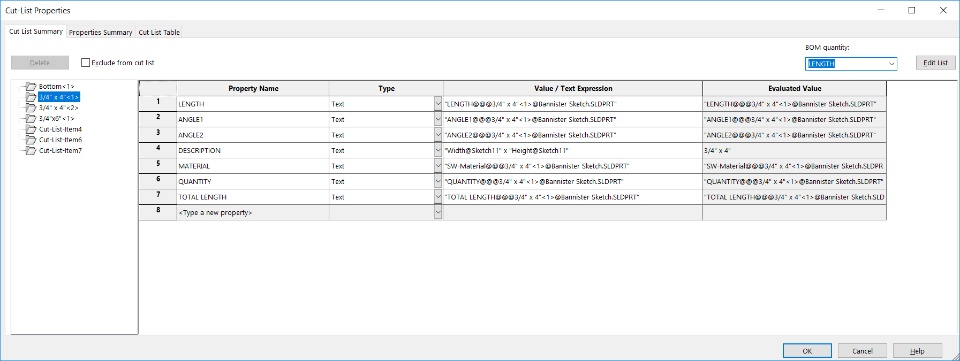Open Type dropdown for QUANTITY row
Viewport: 960px width, 361px height.
[438, 182]
